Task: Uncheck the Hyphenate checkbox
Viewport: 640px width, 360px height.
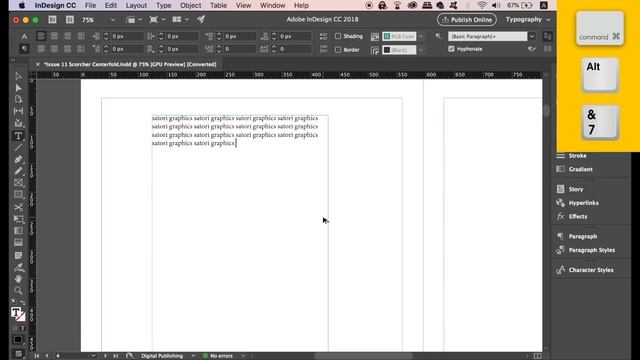Action: coord(451,49)
